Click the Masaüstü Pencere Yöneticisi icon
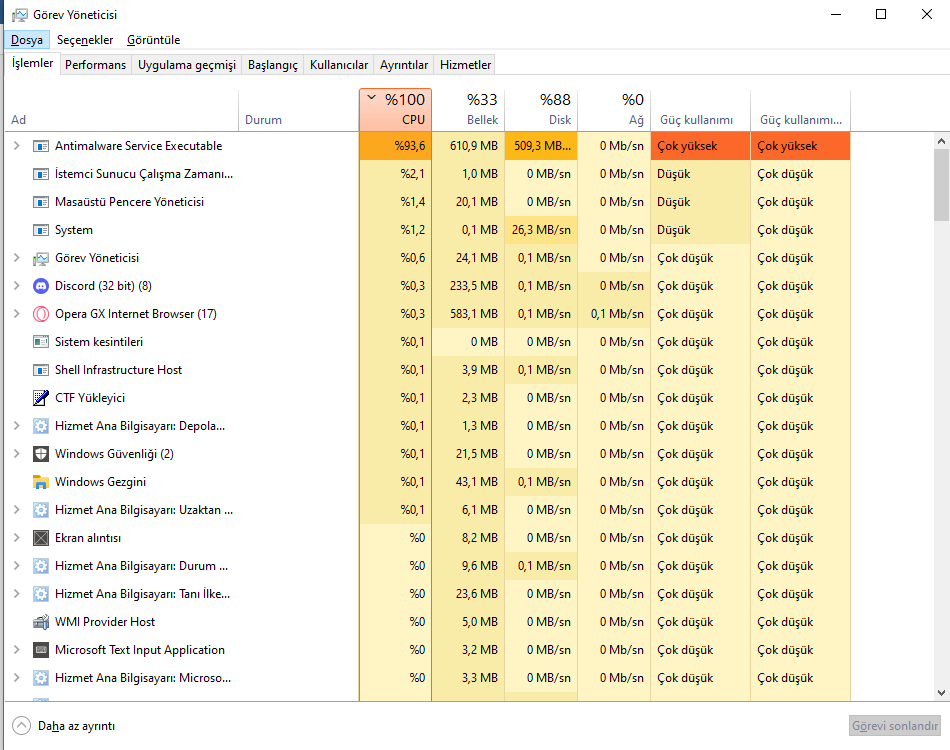 [41, 202]
